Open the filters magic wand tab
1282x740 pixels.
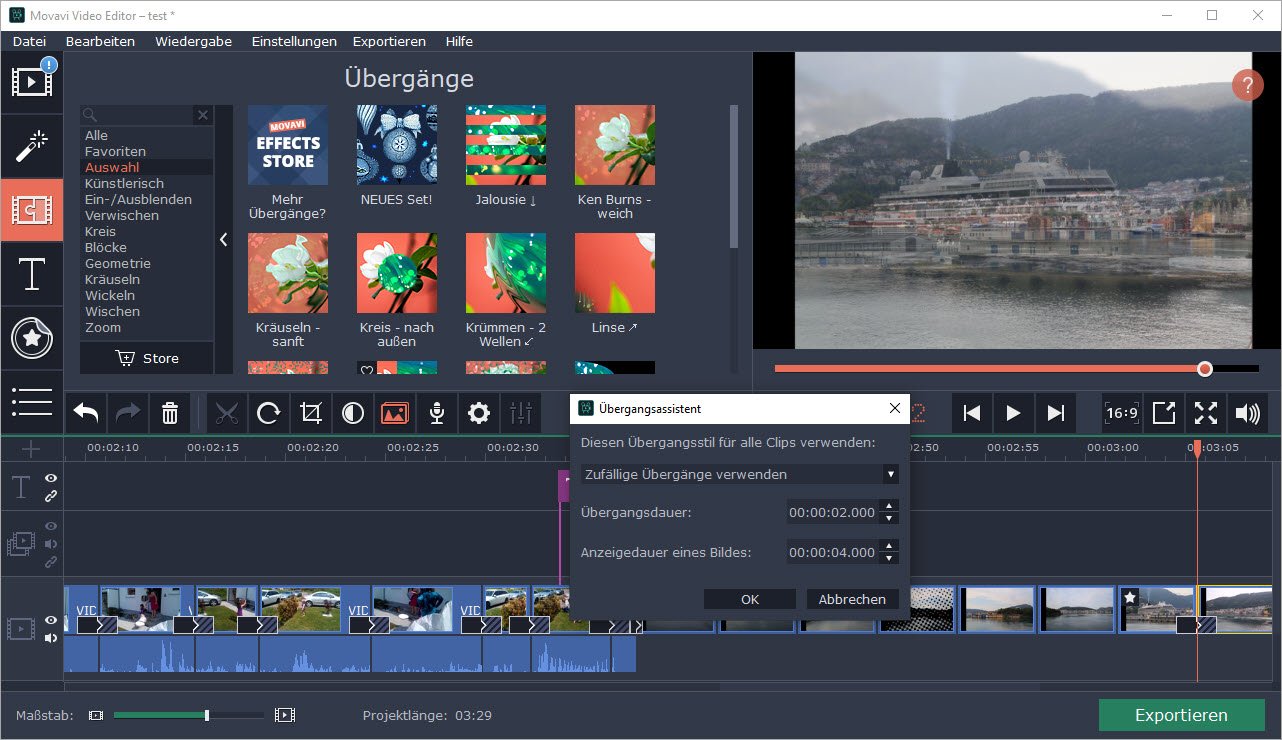32,146
